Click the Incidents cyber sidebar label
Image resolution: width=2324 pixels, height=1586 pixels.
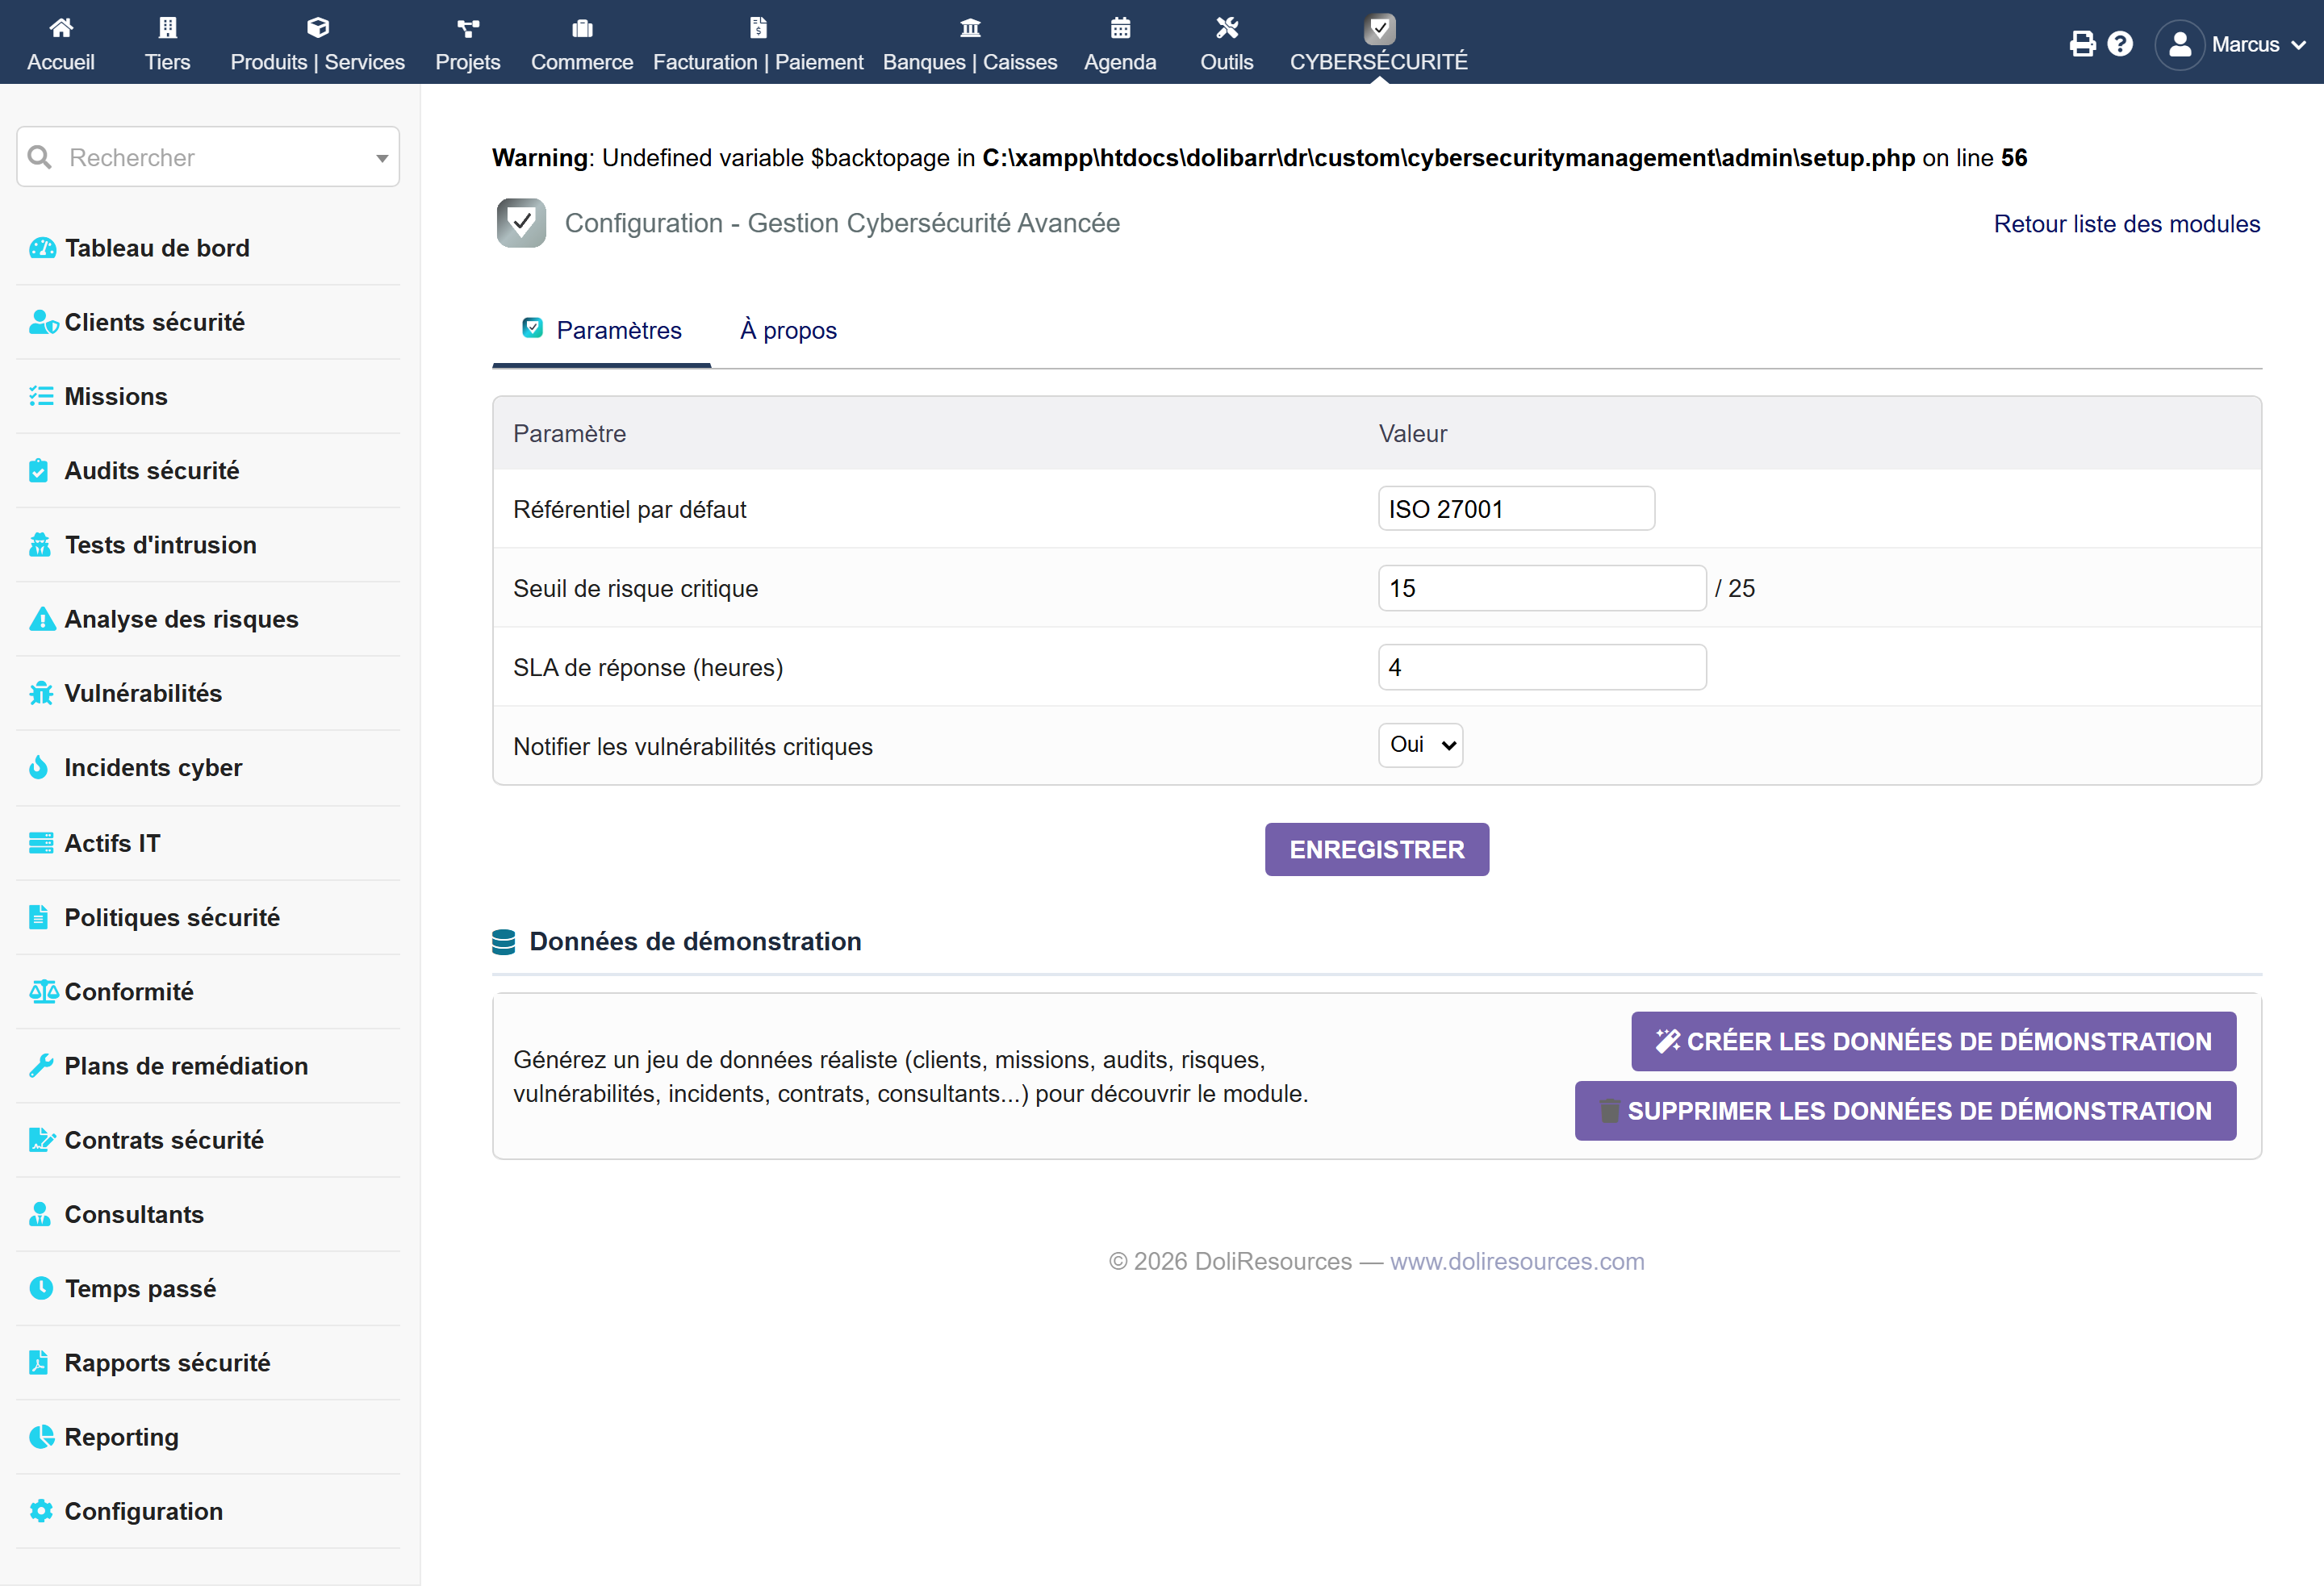tap(153, 768)
